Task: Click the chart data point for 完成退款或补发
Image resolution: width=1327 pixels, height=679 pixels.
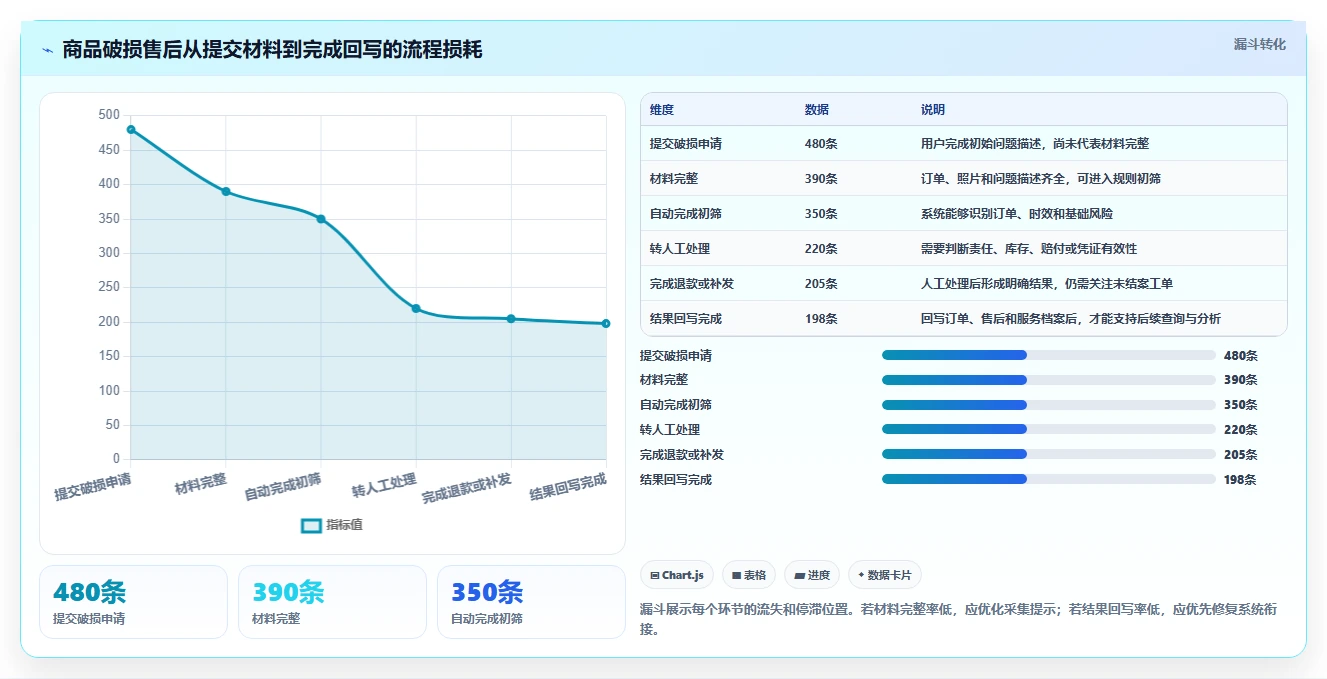Action: pyautogui.click(x=511, y=319)
